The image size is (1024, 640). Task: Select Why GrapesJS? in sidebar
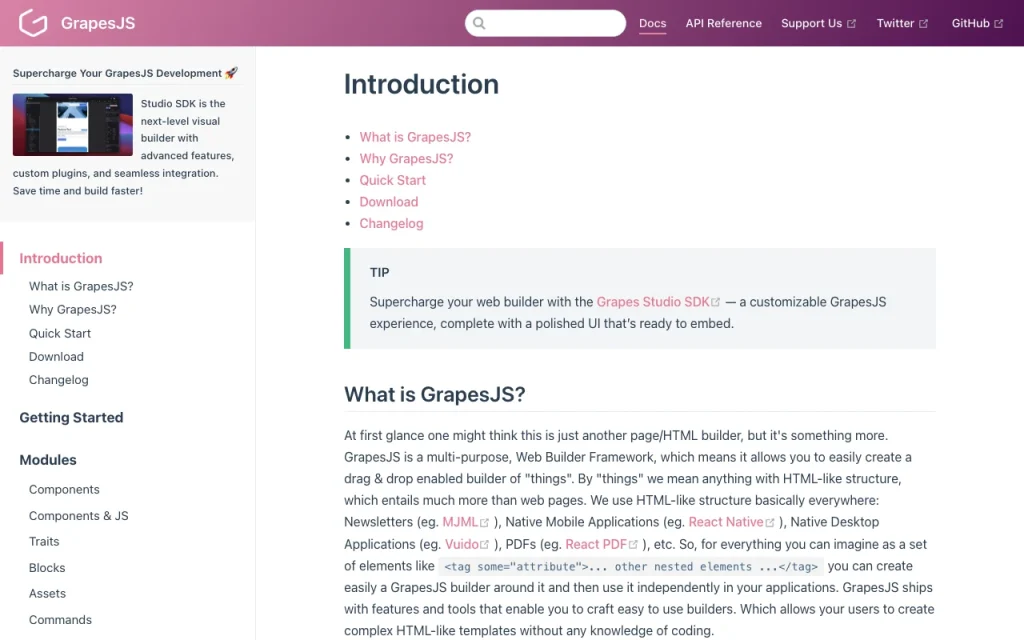coord(72,310)
